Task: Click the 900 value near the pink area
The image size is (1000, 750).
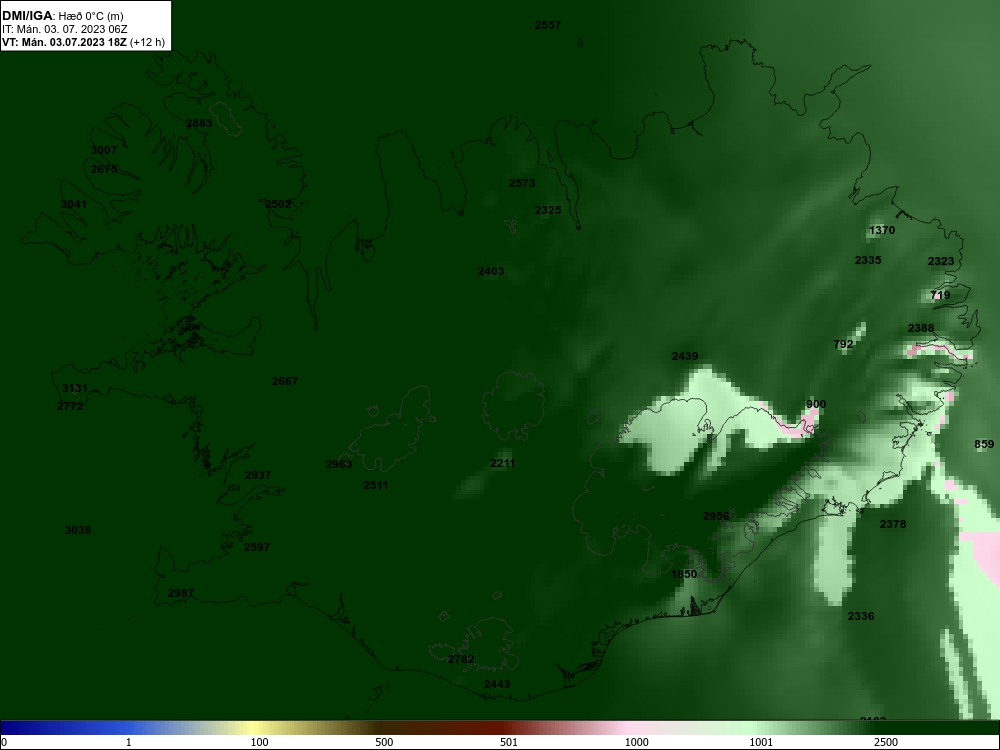Action: tap(816, 404)
